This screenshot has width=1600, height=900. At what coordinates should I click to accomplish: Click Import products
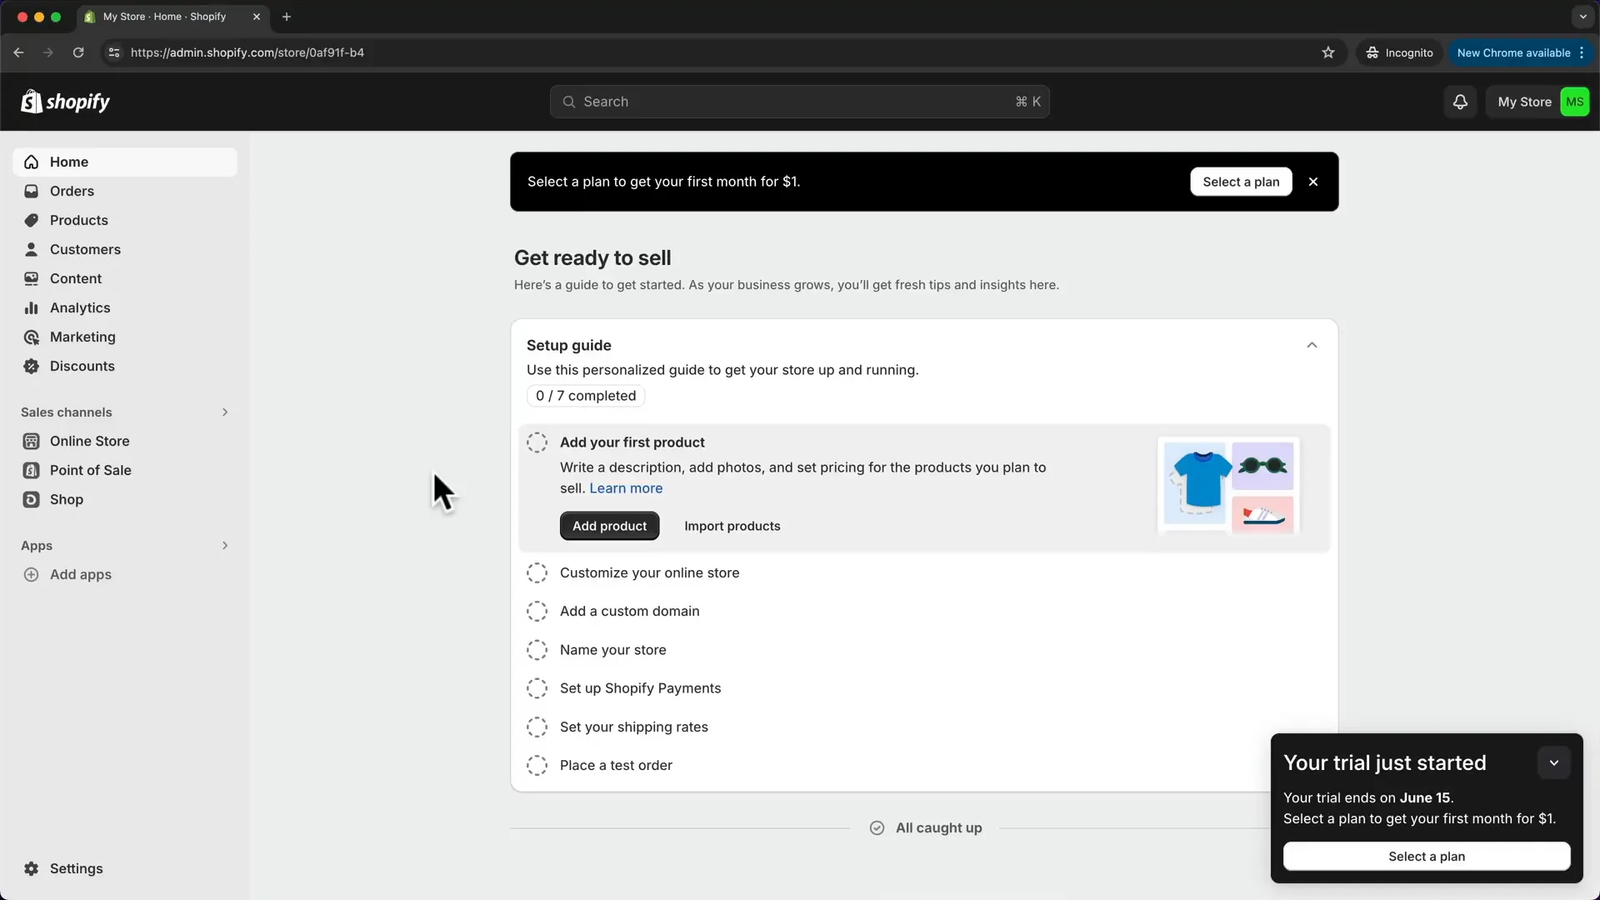click(732, 526)
